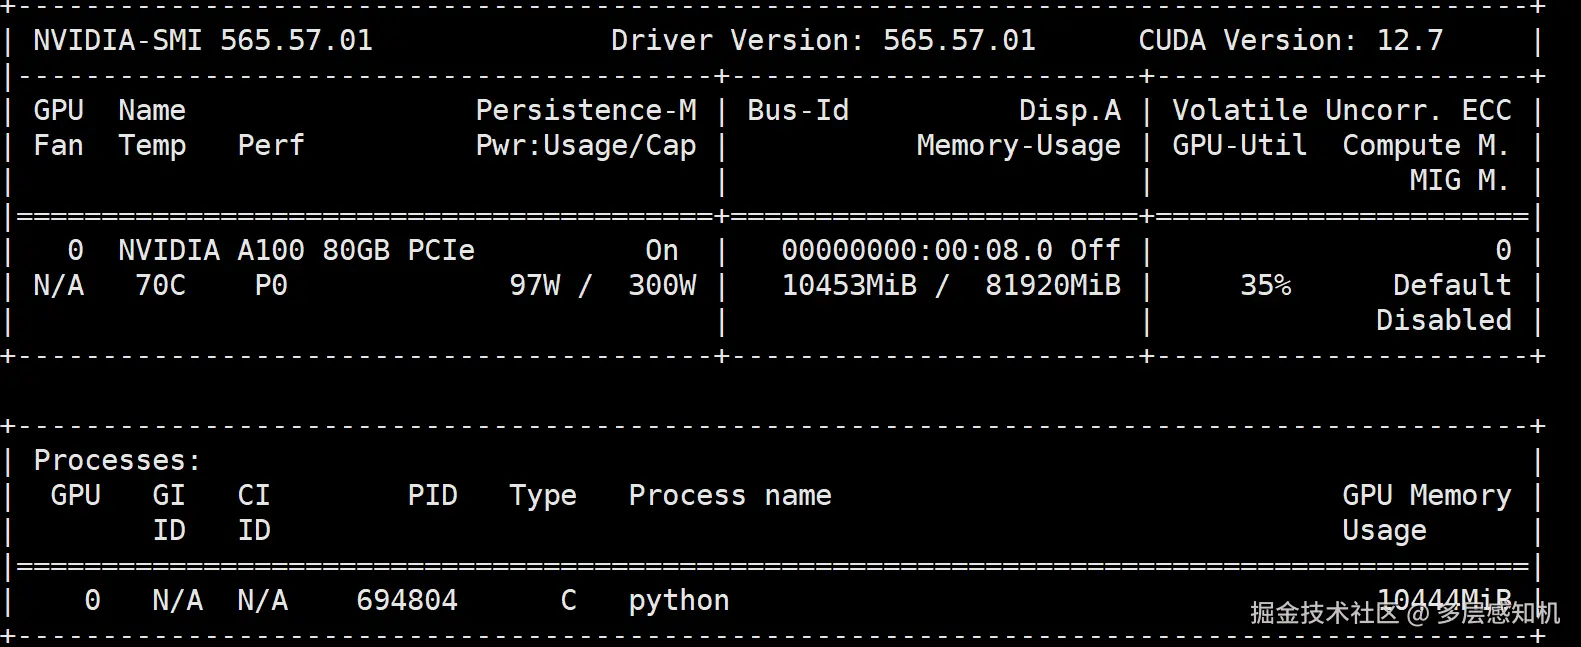This screenshot has width=1581, height=647.
Task: Click the 97W power usage value
Action: click(535, 286)
